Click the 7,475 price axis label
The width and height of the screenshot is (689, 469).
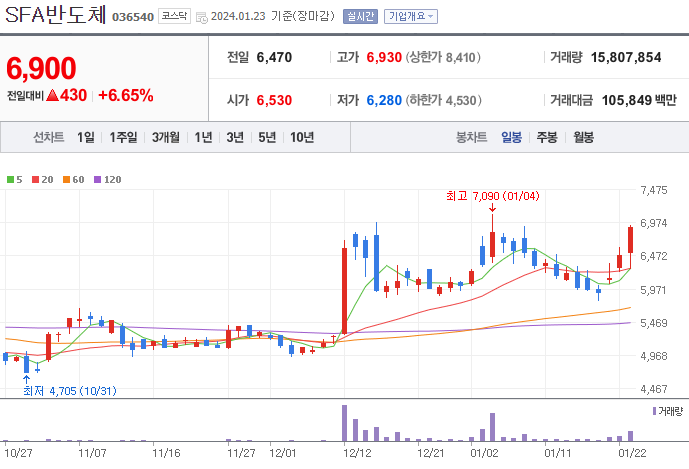[653, 190]
